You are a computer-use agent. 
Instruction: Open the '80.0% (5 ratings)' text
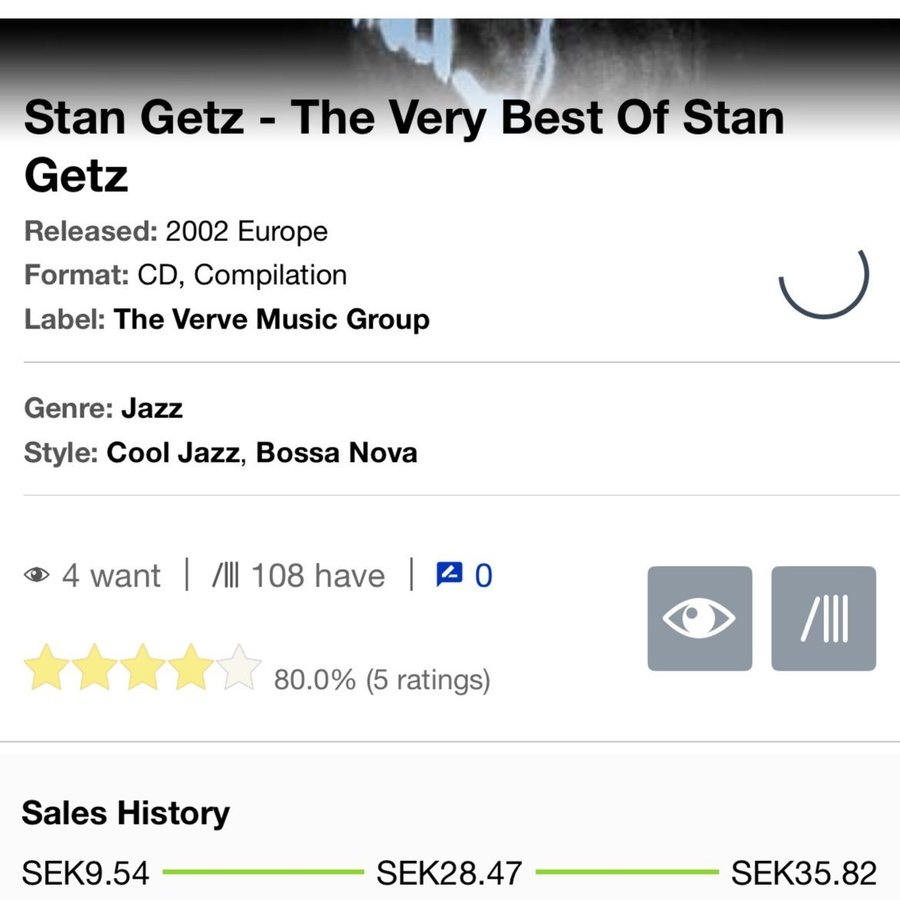(x=382, y=680)
